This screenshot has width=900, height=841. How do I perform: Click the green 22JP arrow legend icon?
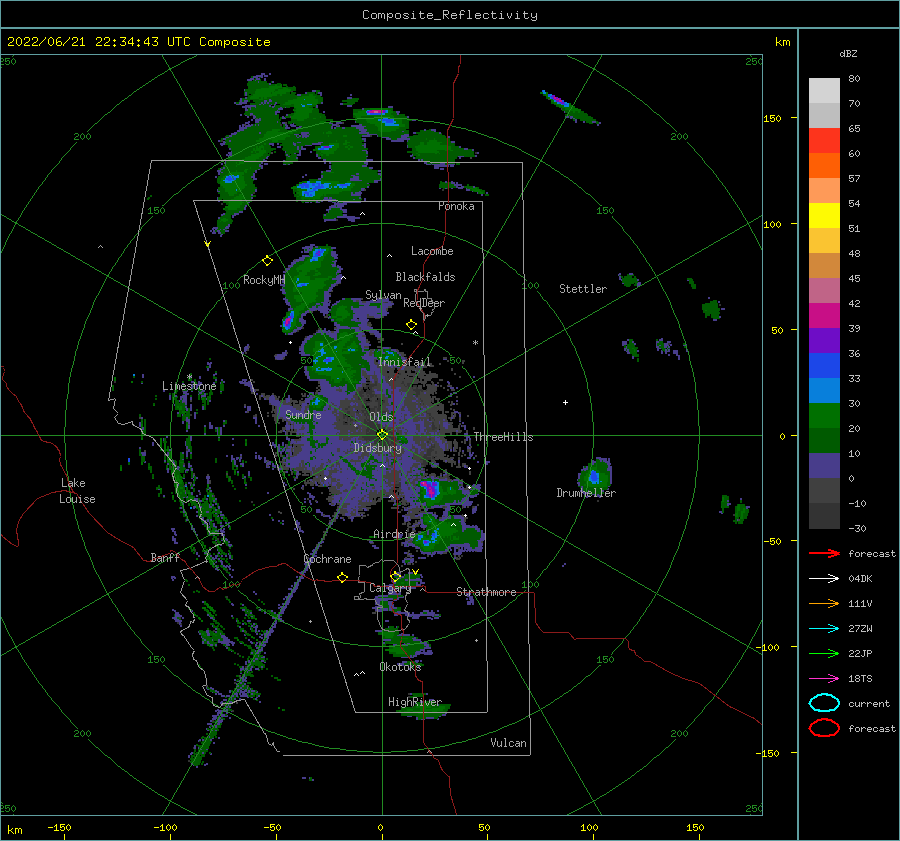tap(824, 653)
